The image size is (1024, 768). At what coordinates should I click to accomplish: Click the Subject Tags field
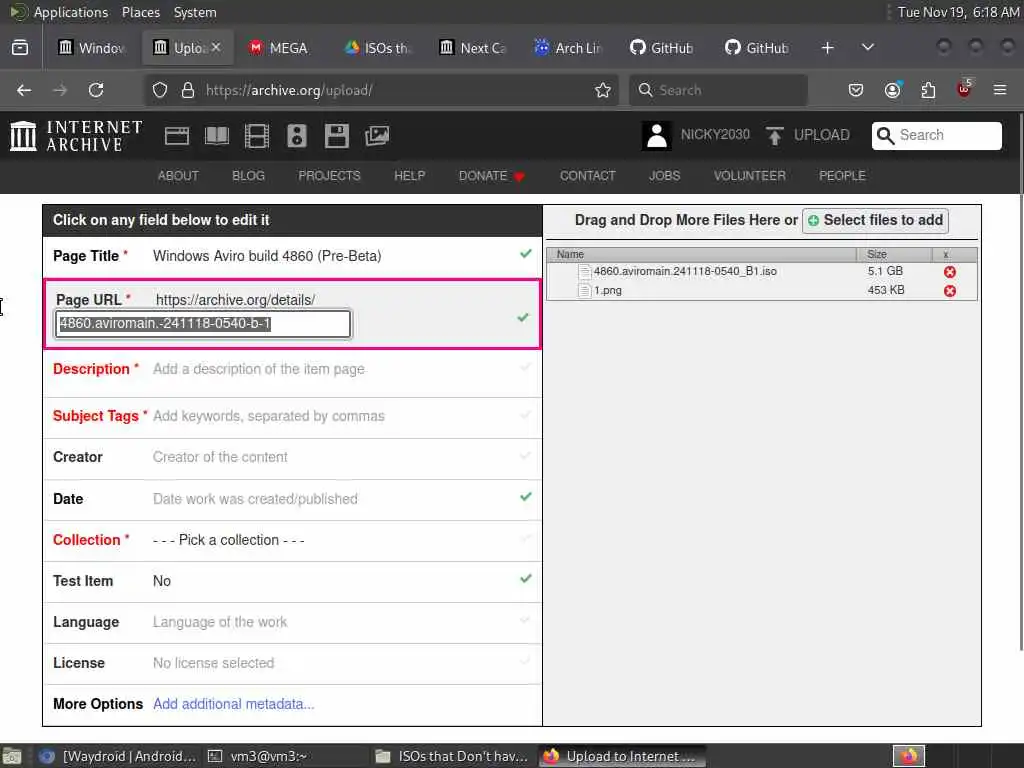click(x=293, y=417)
